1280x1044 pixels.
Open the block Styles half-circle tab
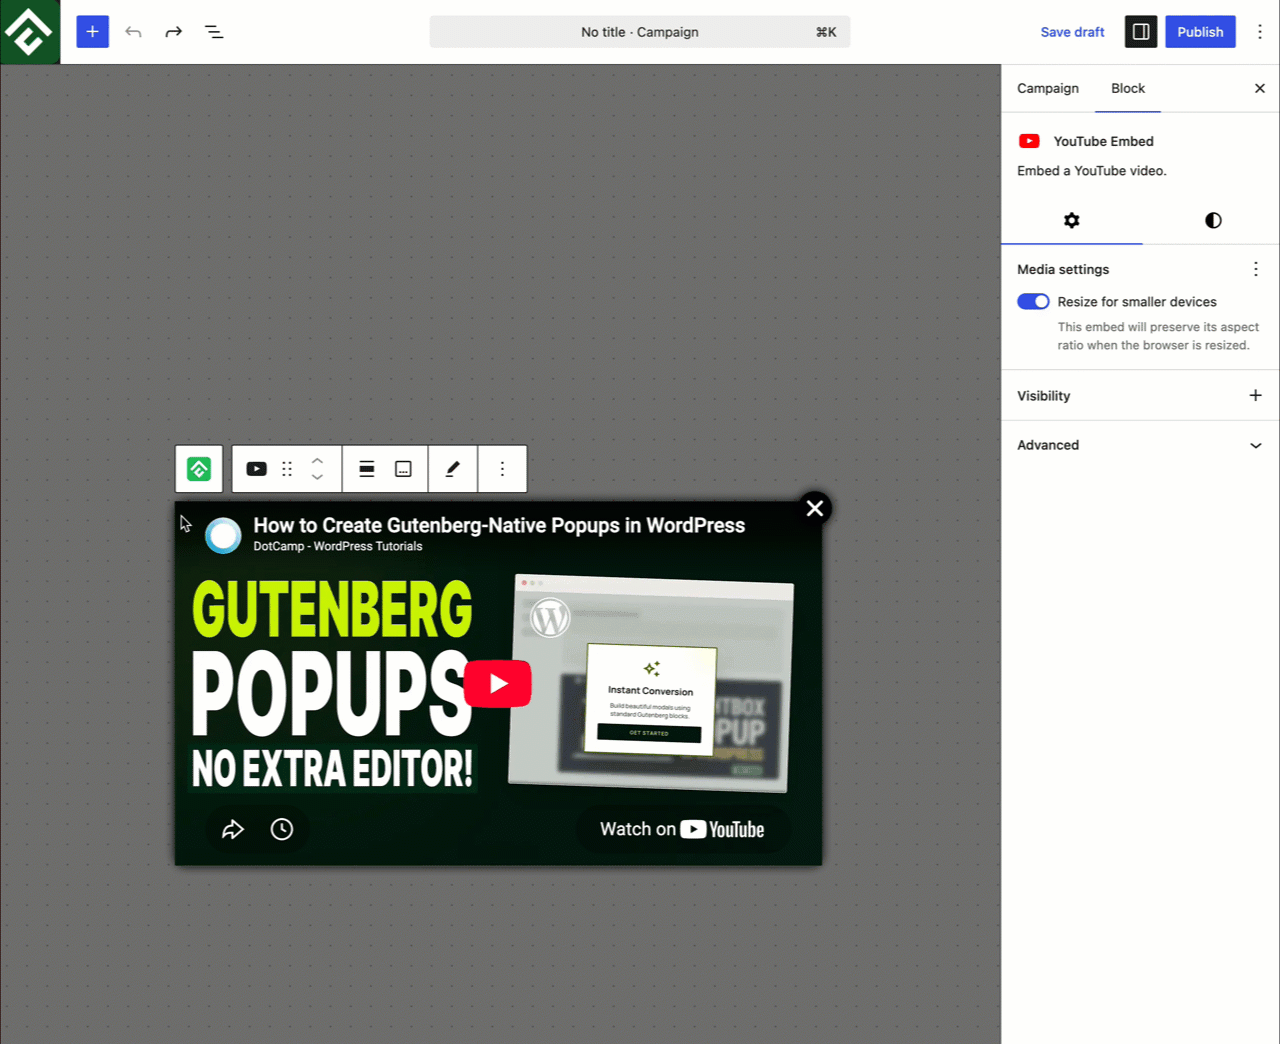1213,220
